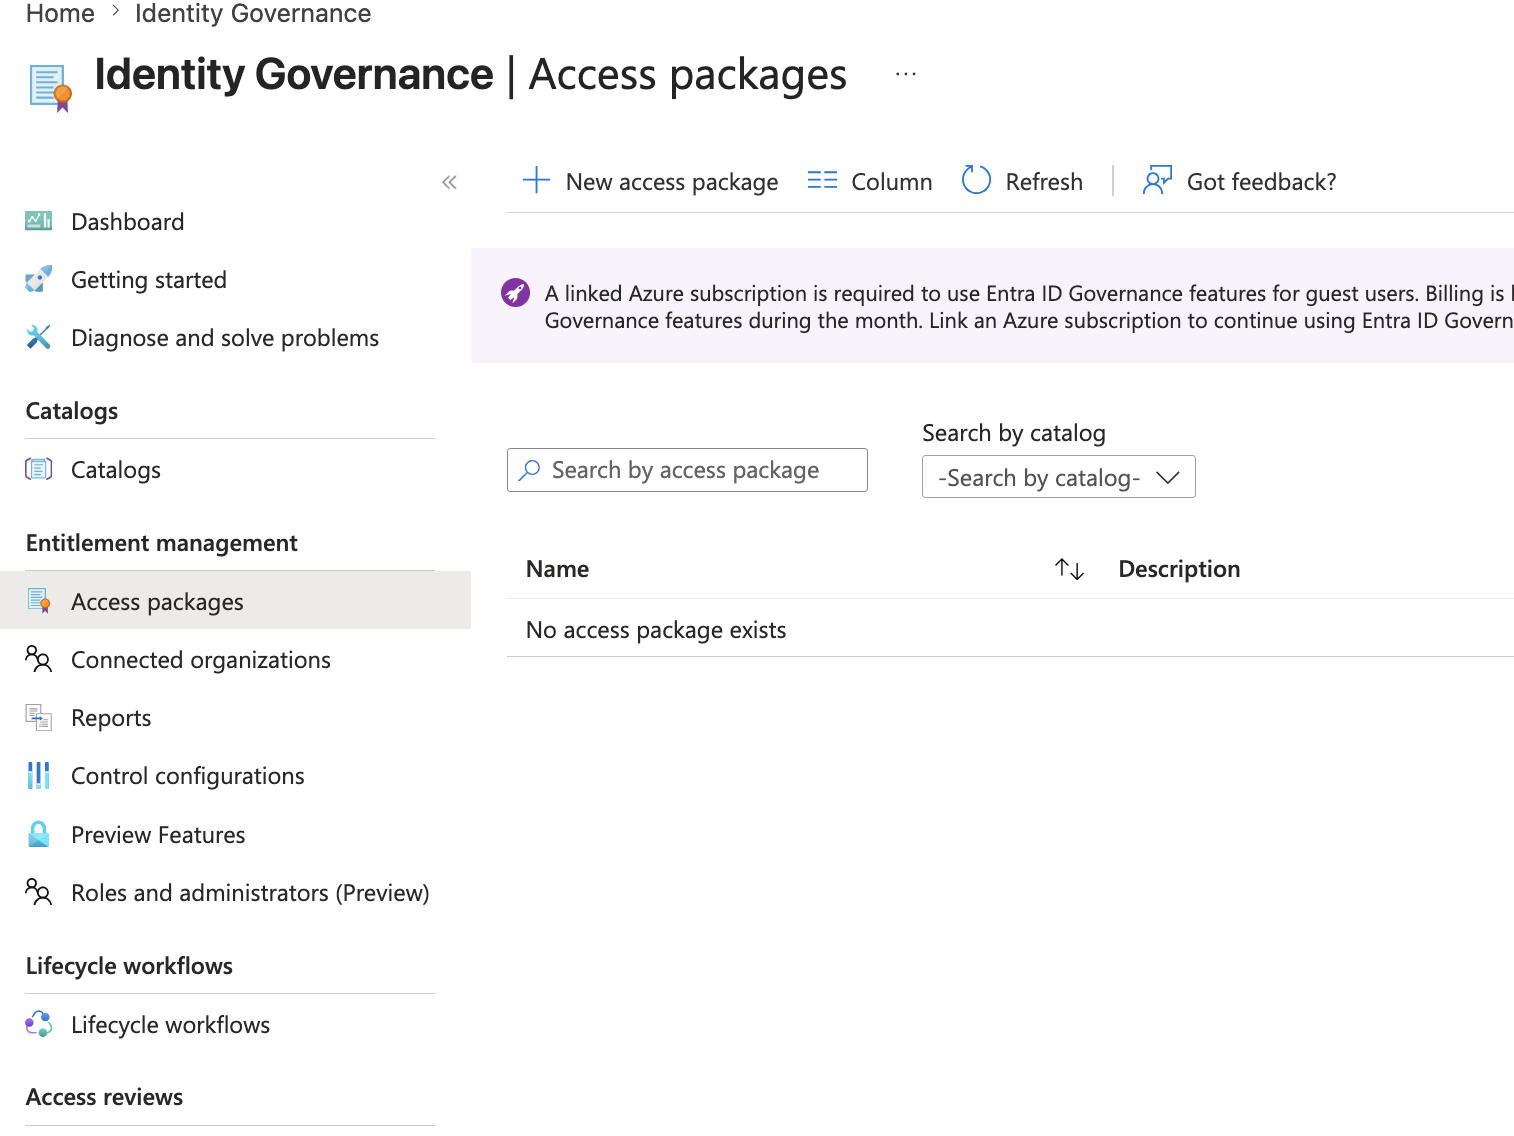Click the 'No access package exists' row
The height and width of the screenshot is (1136, 1514).
(1010, 629)
